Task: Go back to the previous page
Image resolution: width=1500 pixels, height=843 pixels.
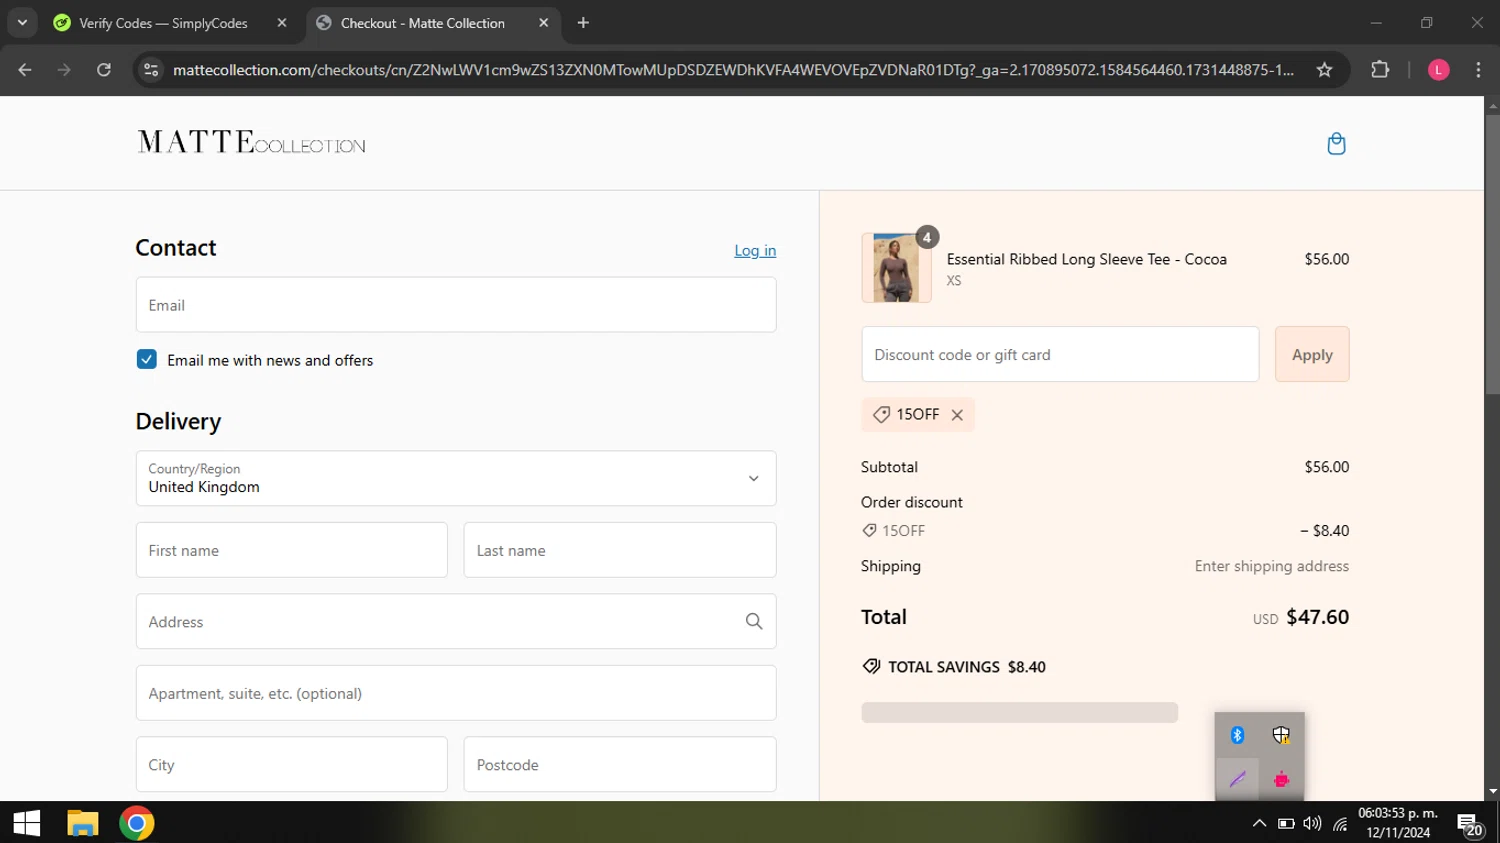Action: 25,70
